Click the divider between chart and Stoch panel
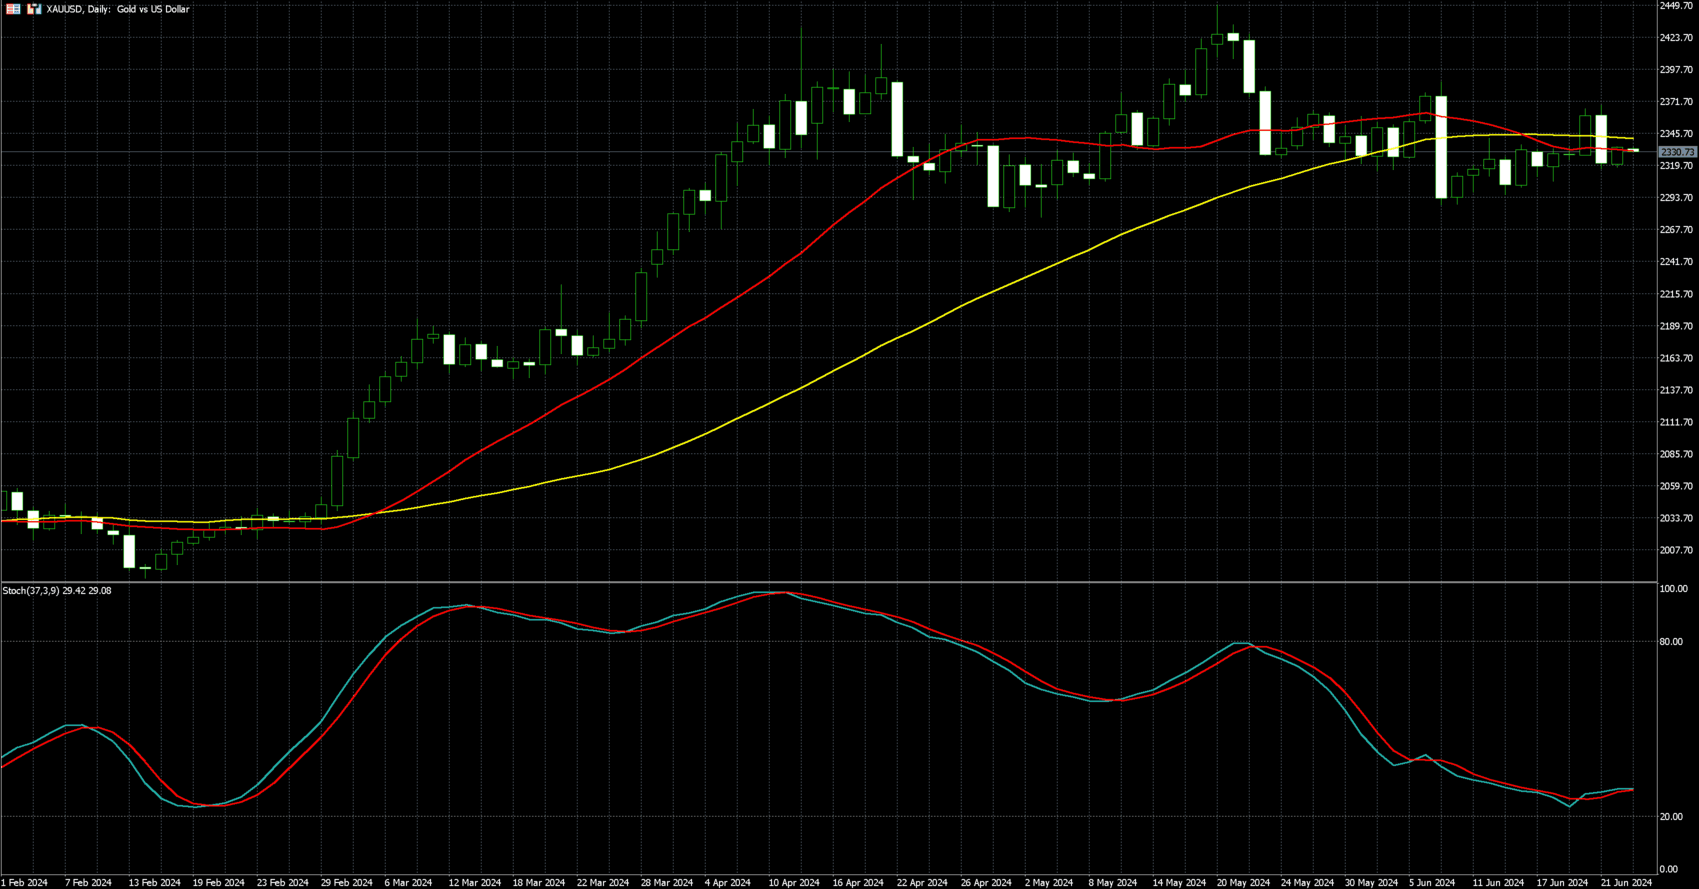The height and width of the screenshot is (889, 1699). coord(828,582)
